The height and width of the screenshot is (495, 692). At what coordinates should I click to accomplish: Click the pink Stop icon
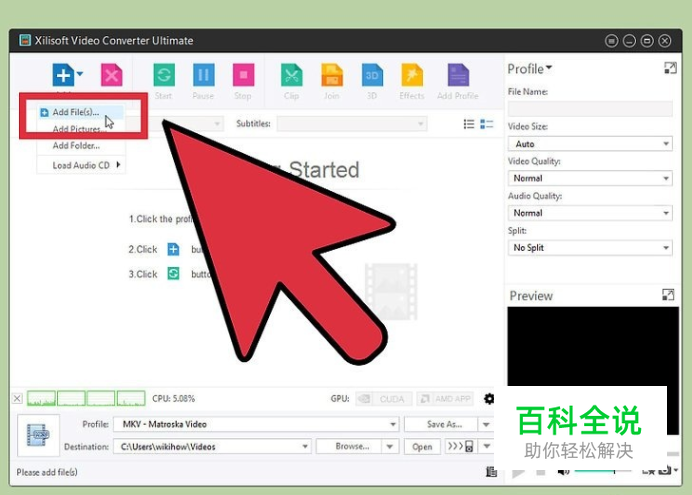point(244,75)
